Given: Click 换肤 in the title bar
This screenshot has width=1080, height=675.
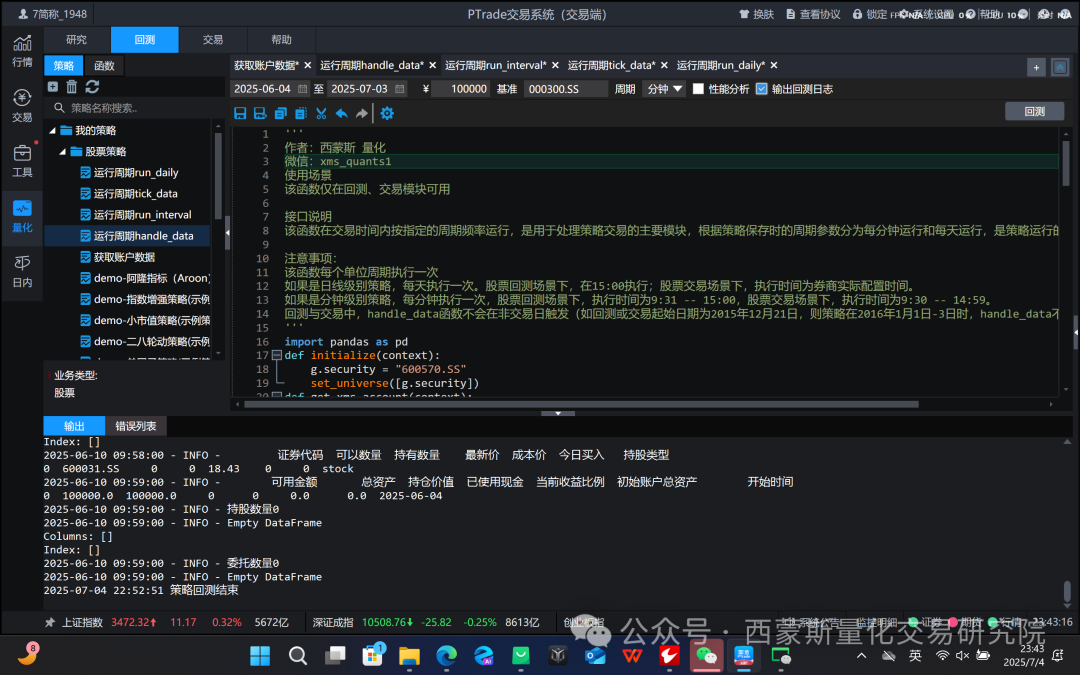Looking at the screenshot, I should 756,14.
